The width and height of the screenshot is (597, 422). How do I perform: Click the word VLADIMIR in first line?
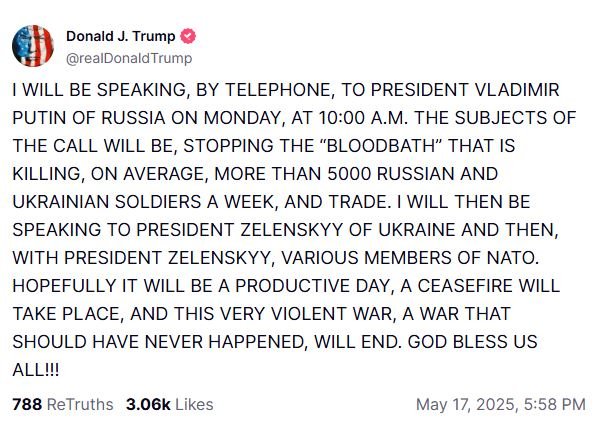[x=517, y=90]
